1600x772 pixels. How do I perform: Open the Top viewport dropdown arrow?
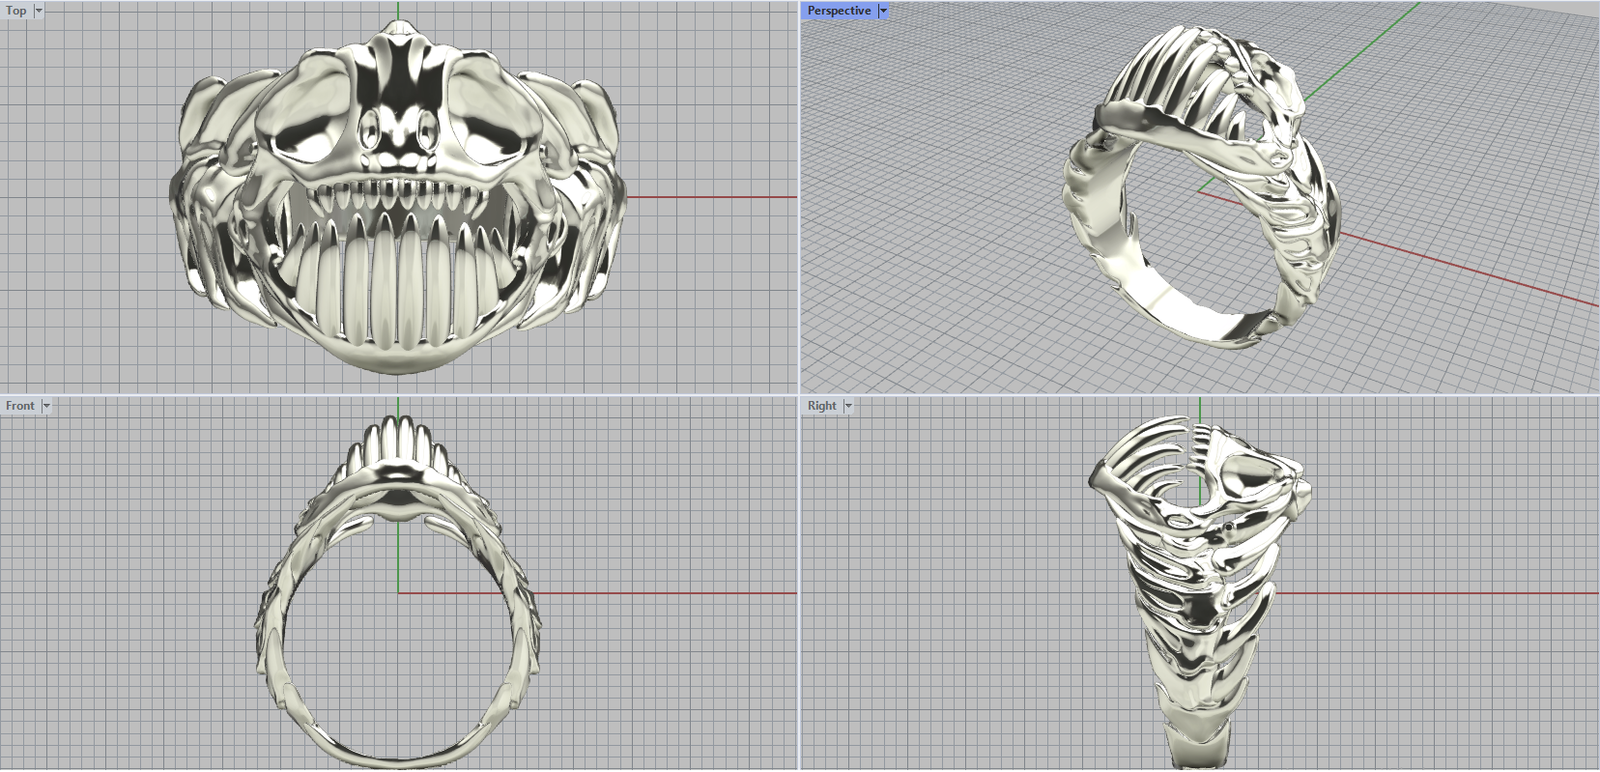tap(39, 11)
